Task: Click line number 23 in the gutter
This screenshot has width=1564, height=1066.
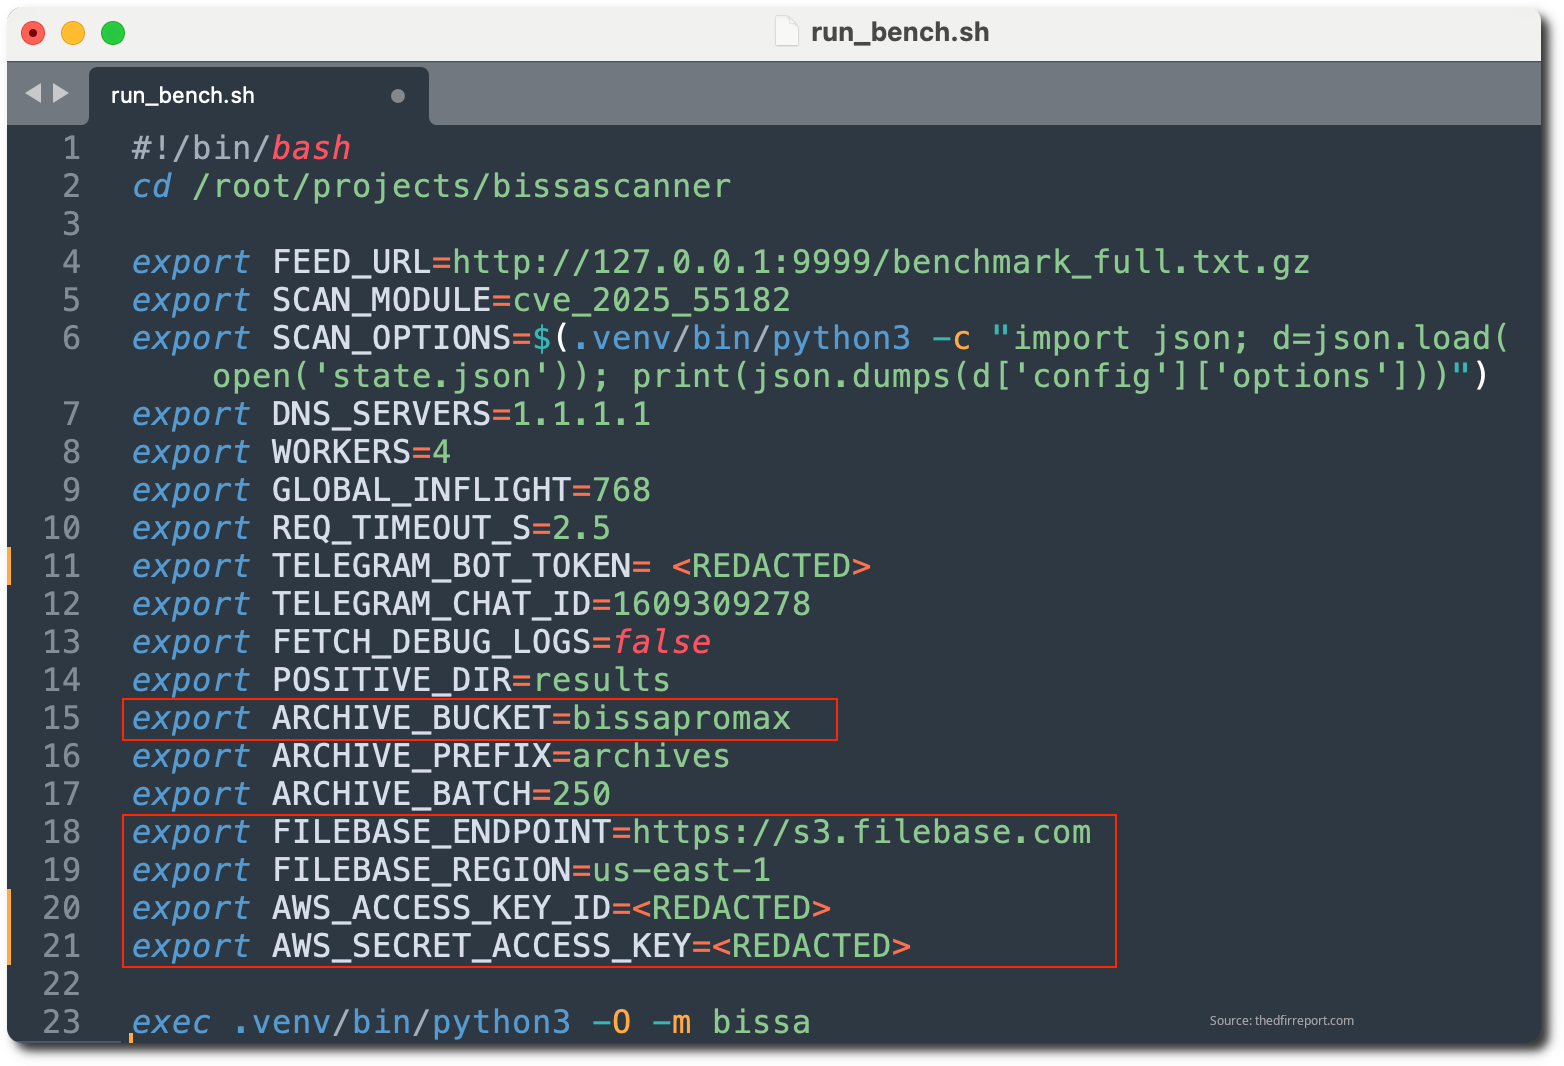Action: 61,1022
